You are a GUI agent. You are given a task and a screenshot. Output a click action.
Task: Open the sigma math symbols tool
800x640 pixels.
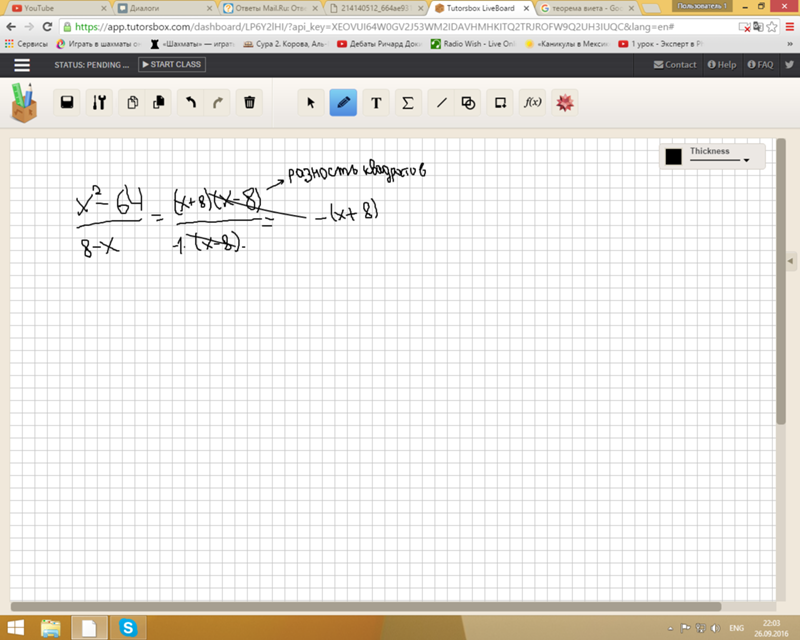(407, 102)
